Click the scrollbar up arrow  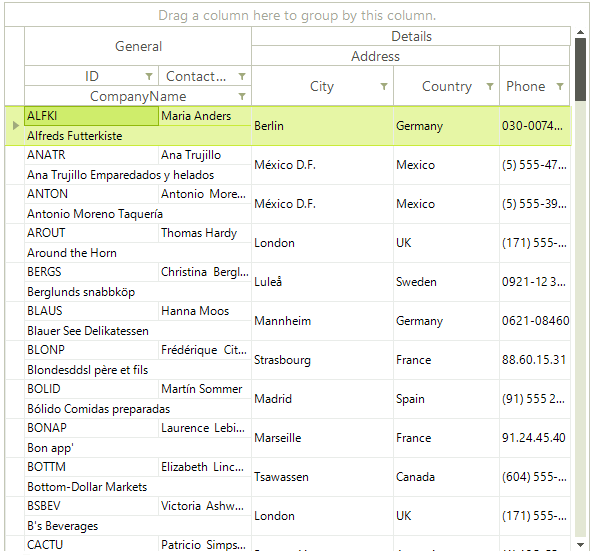click(x=580, y=32)
